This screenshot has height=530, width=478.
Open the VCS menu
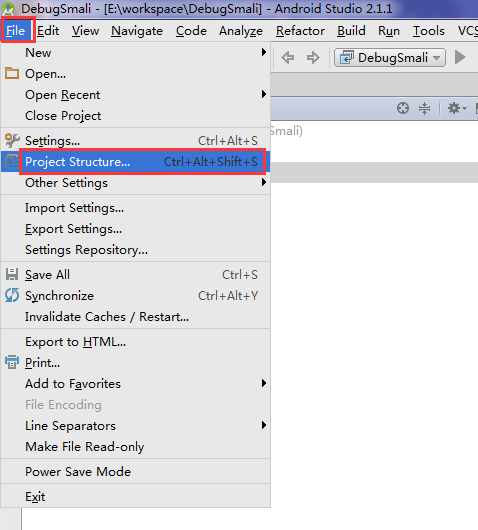pos(468,31)
